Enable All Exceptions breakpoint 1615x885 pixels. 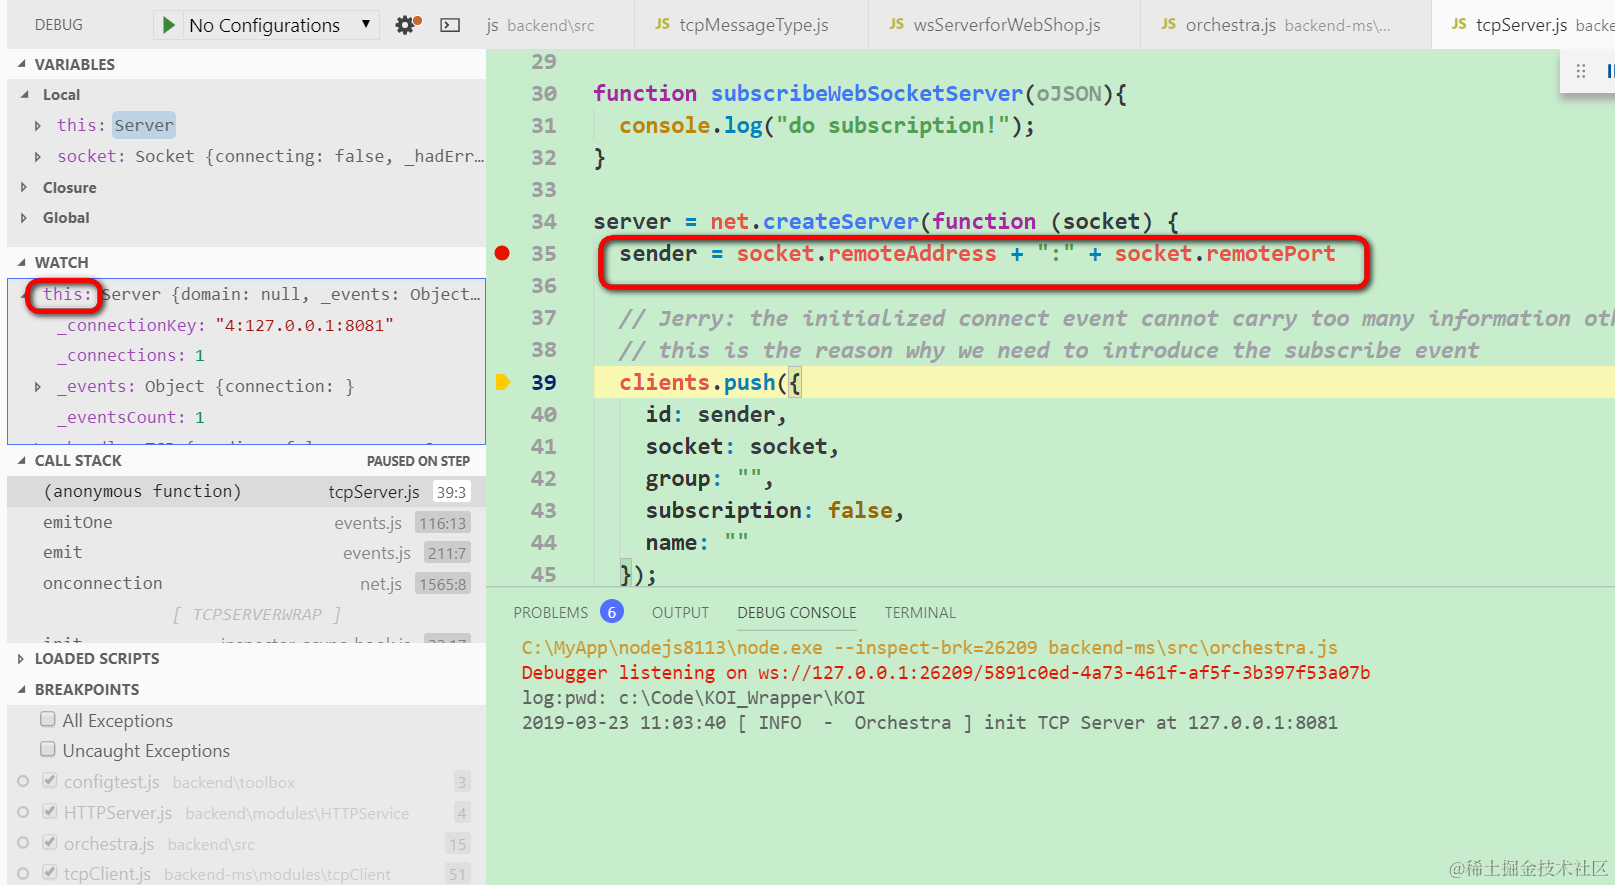coord(48,720)
